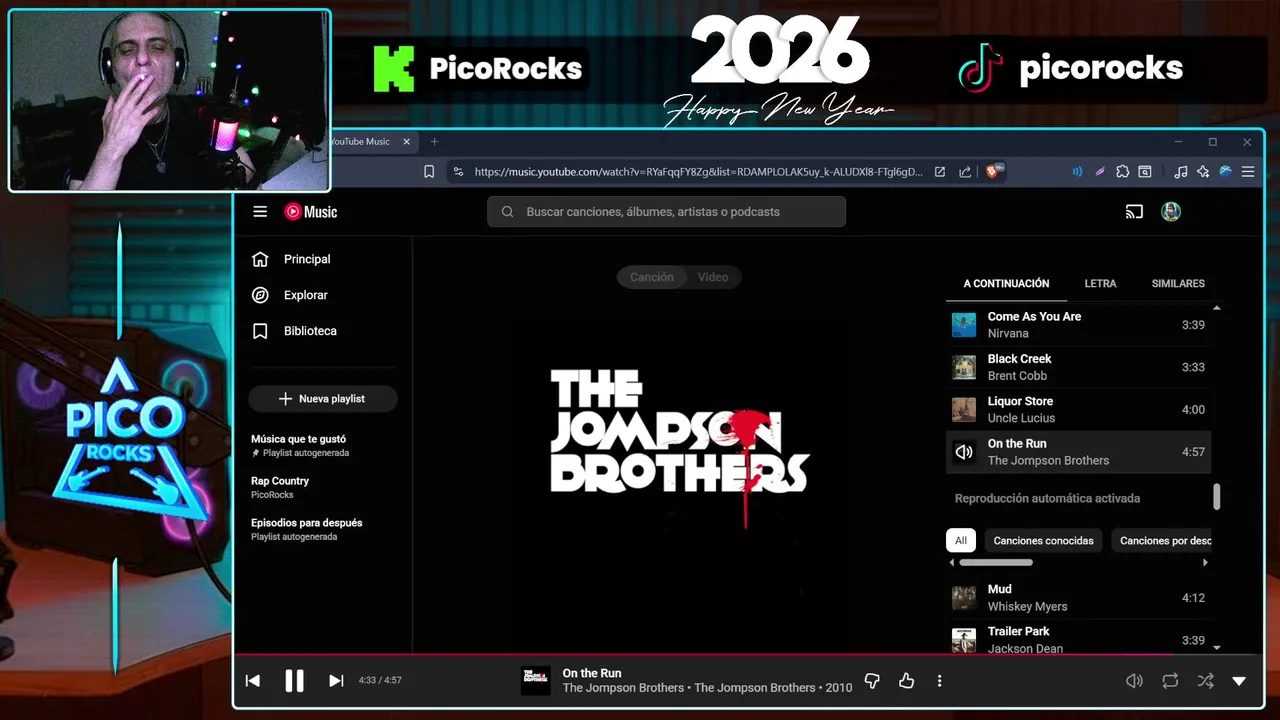Skip to the previous track
The height and width of the screenshot is (720, 1280).
(x=253, y=681)
